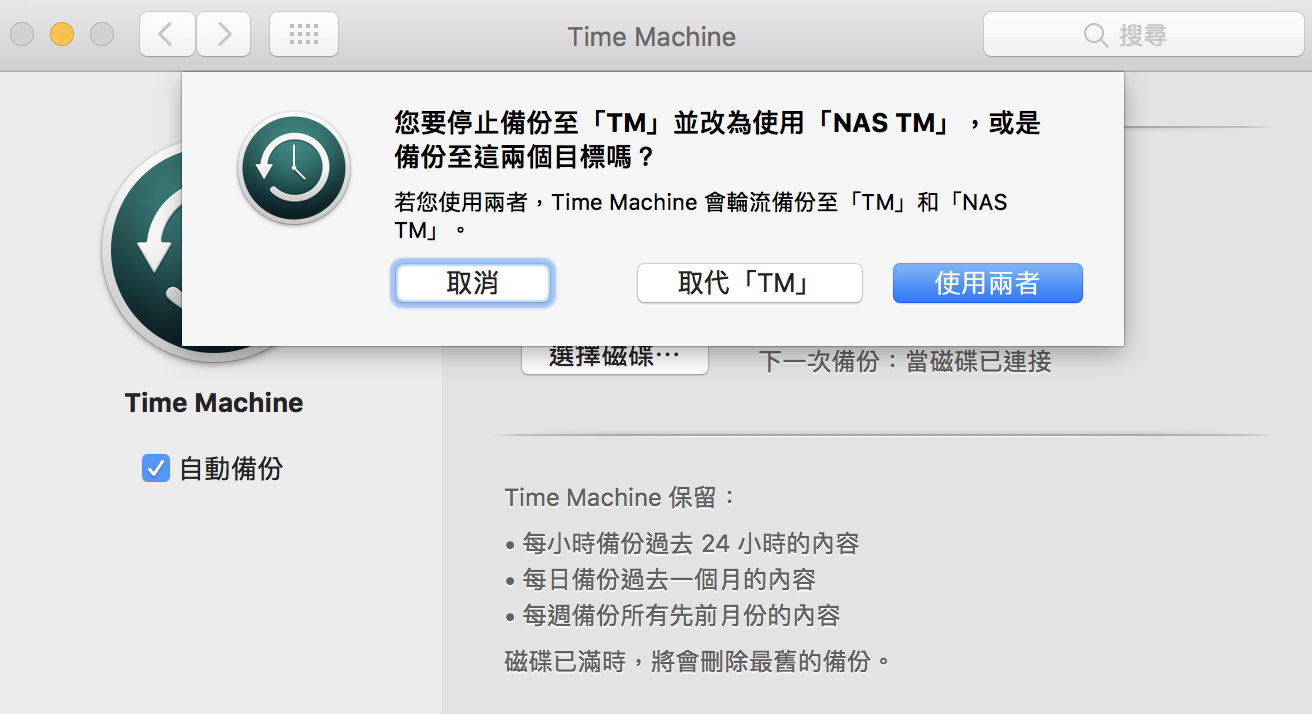This screenshot has height=714, width=1312.
Task: Click the 下一次備份 status text
Action: 904,361
